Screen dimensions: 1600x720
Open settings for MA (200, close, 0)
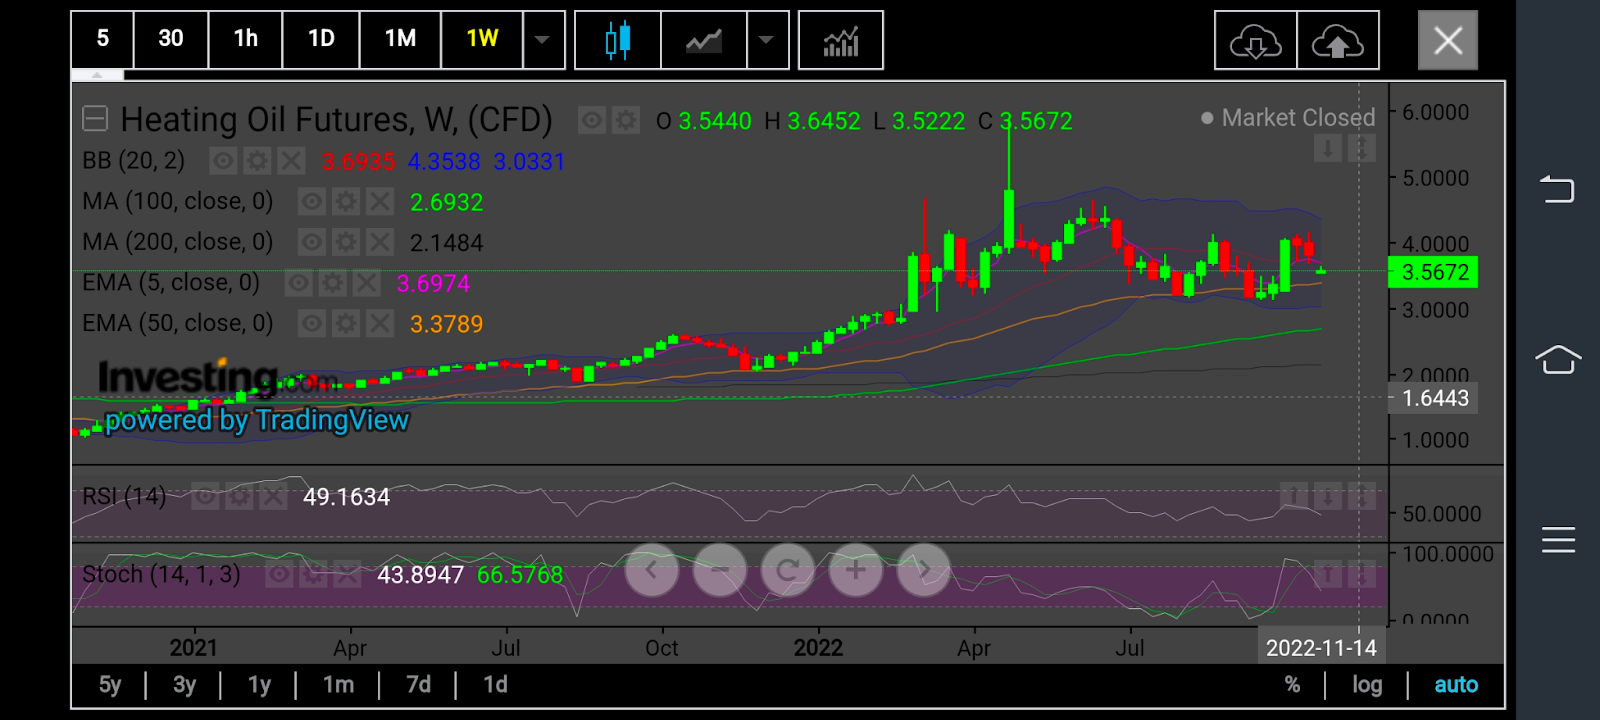click(x=346, y=243)
